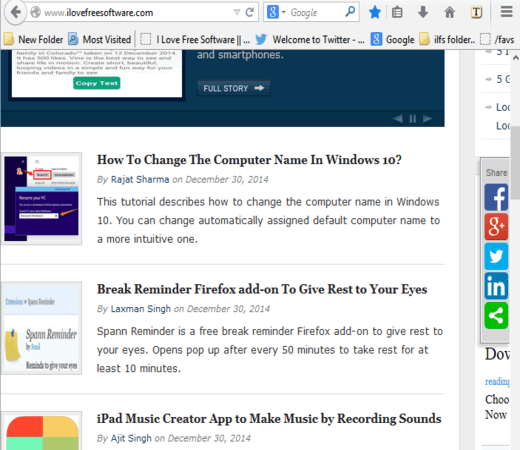This screenshot has height=450, width=520.
Task: Open I Love Free Software bookmark
Action: coord(195,40)
